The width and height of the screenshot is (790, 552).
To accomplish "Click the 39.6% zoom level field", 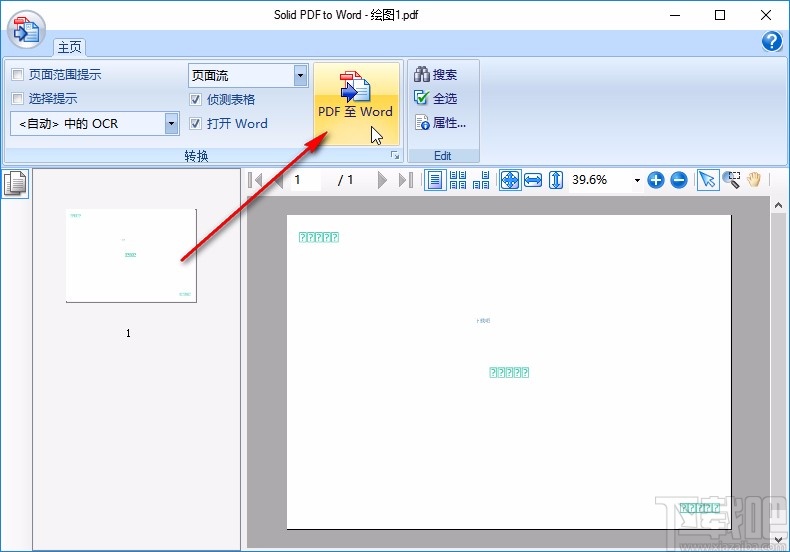I will pos(600,180).
